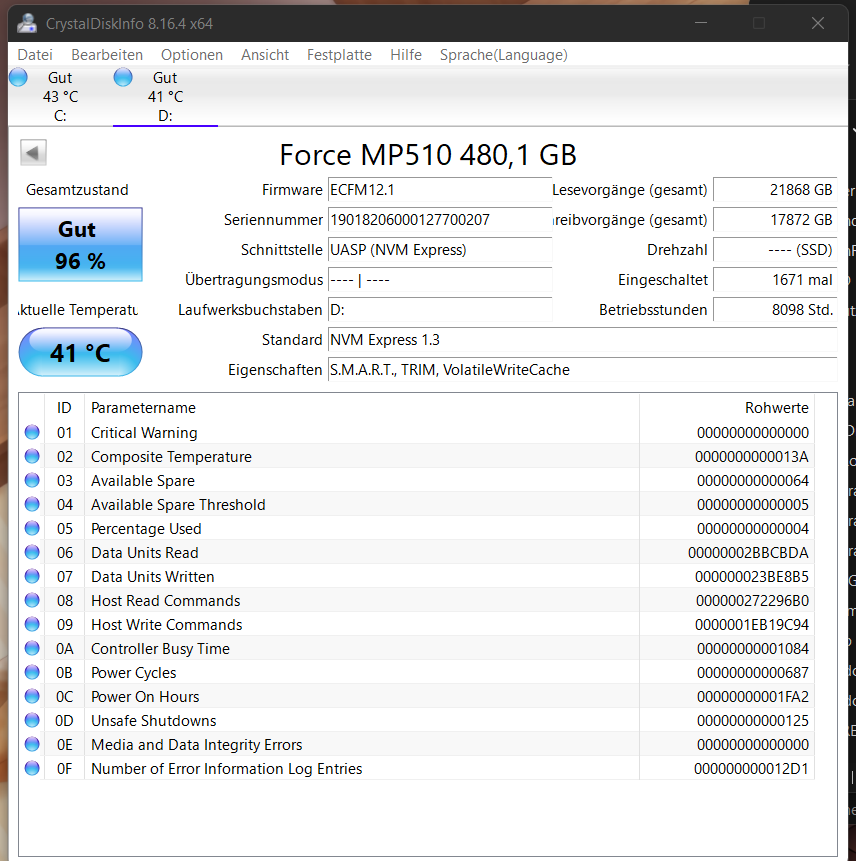856x861 pixels.
Task: Click the status dot in the Available Spare row (ID 03)
Action: [x=32, y=480]
